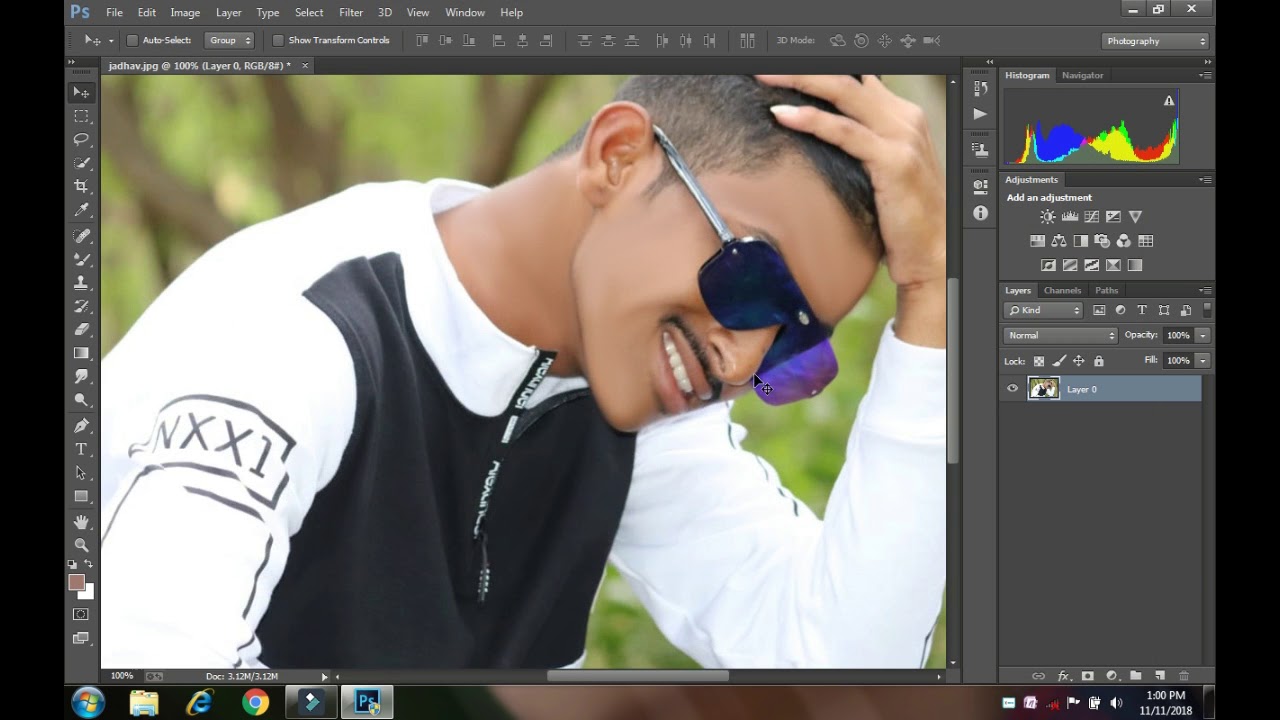1280x720 pixels.
Task: Add a Channel Mixer adjustment
Action: click(1124, 241)
